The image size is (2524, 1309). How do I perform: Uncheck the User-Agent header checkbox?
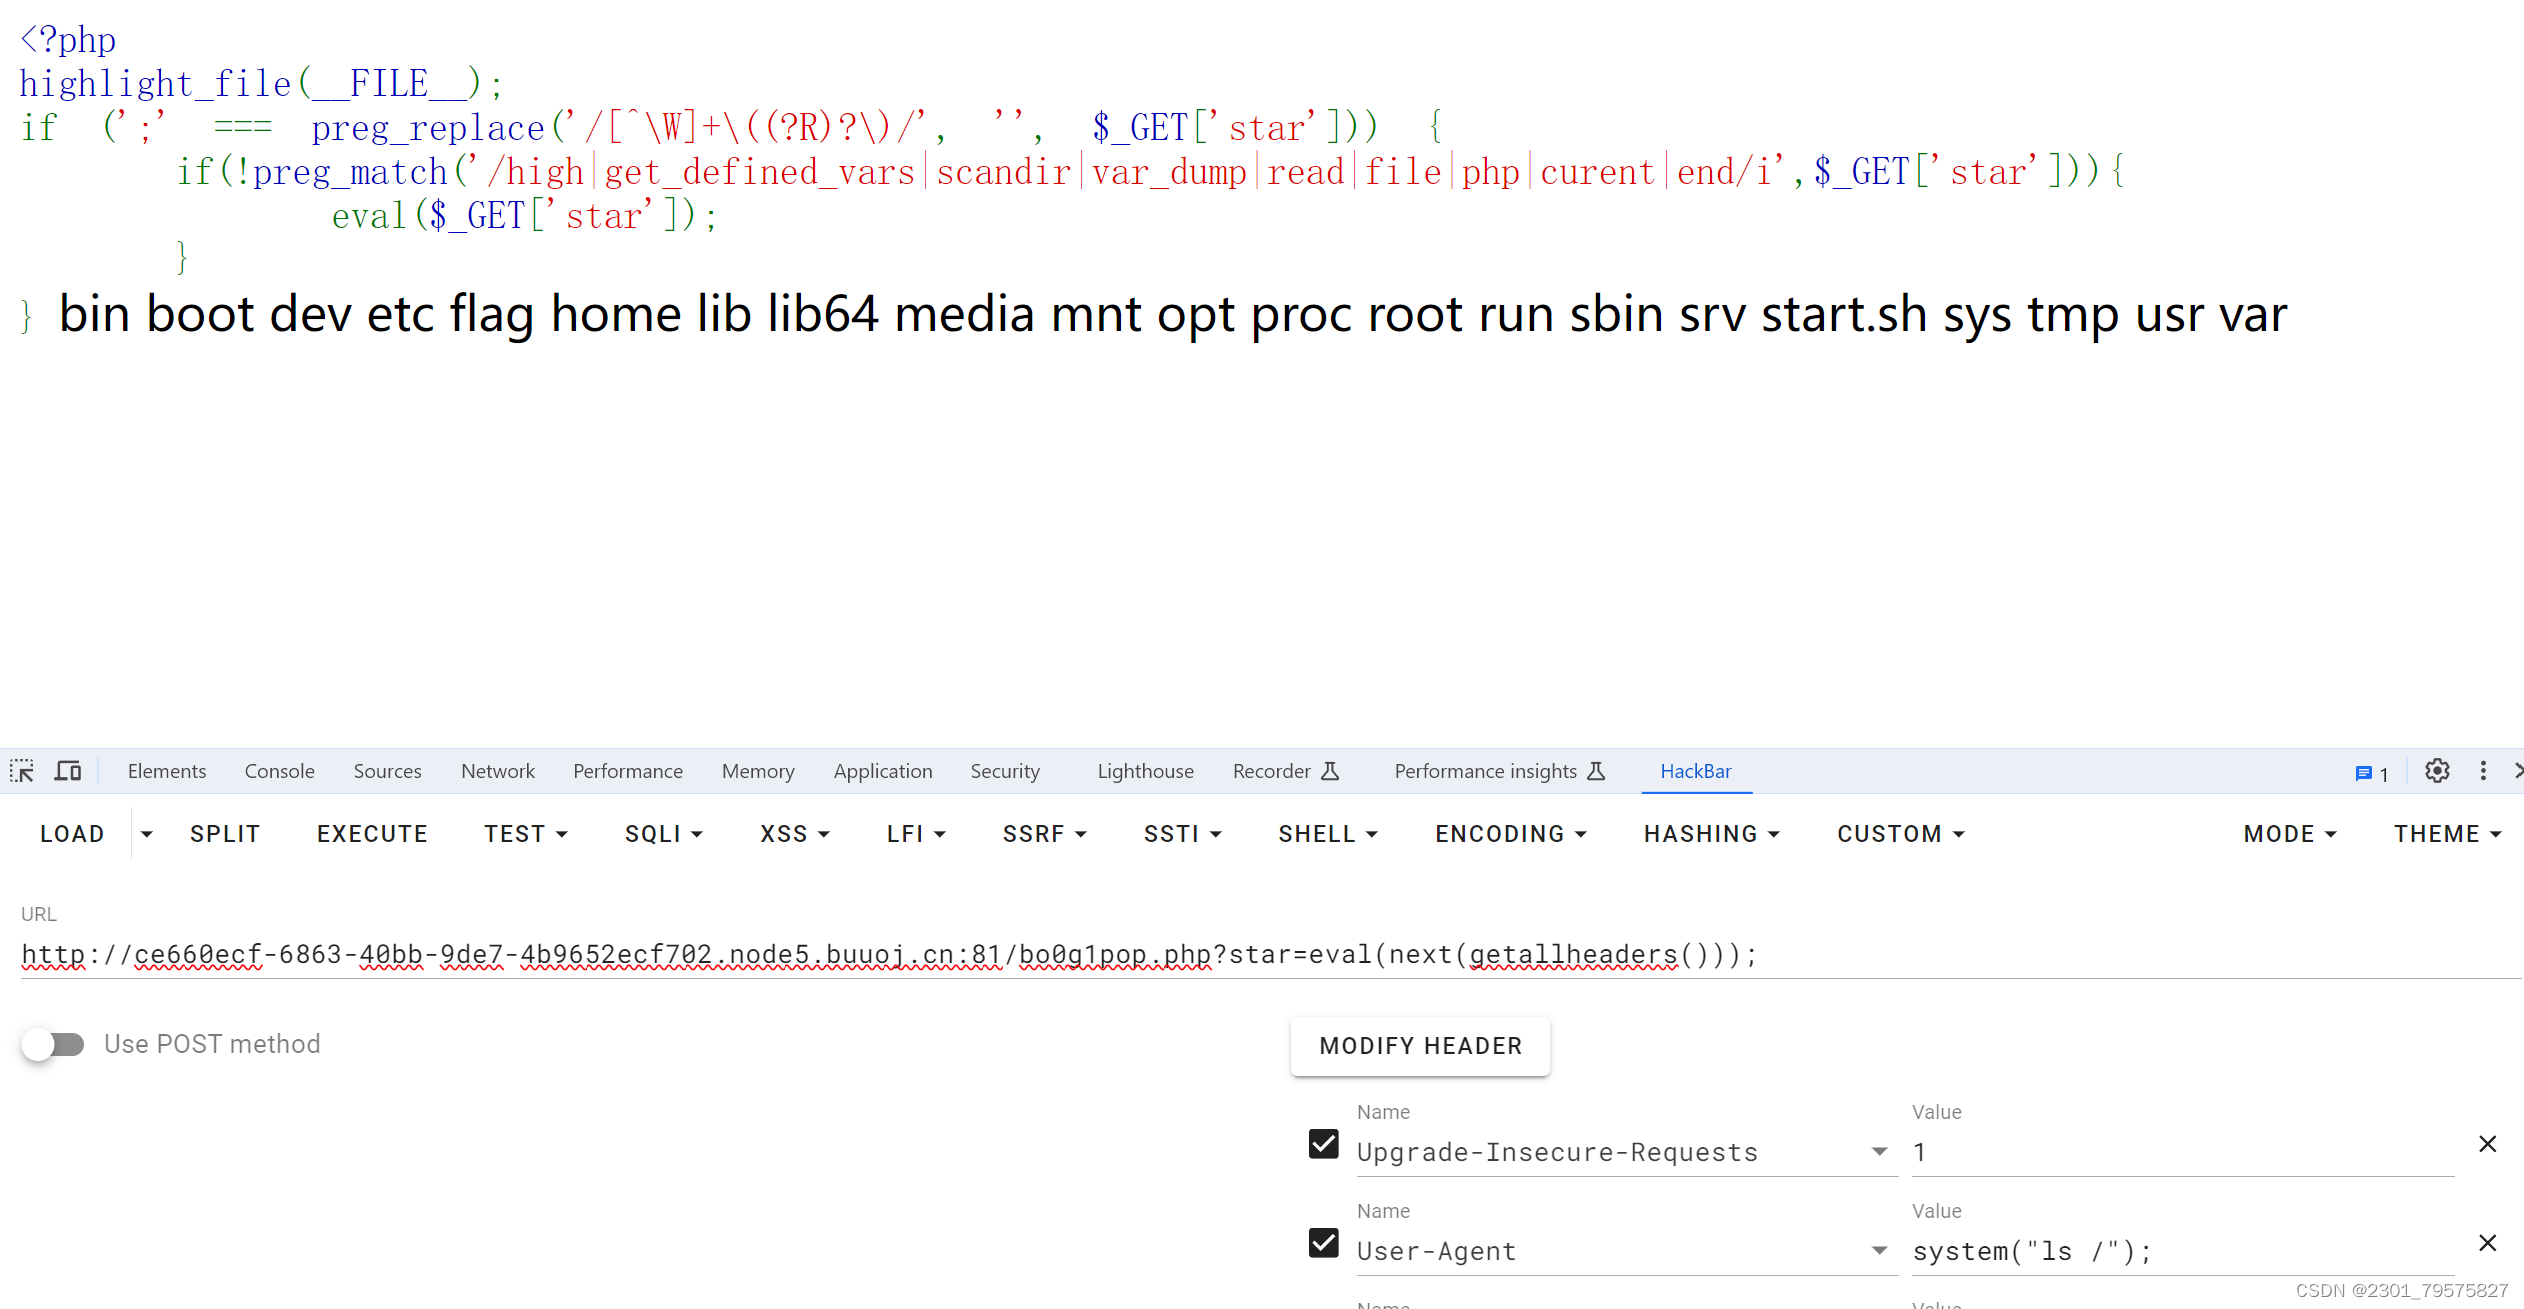pos(1323,1243)
